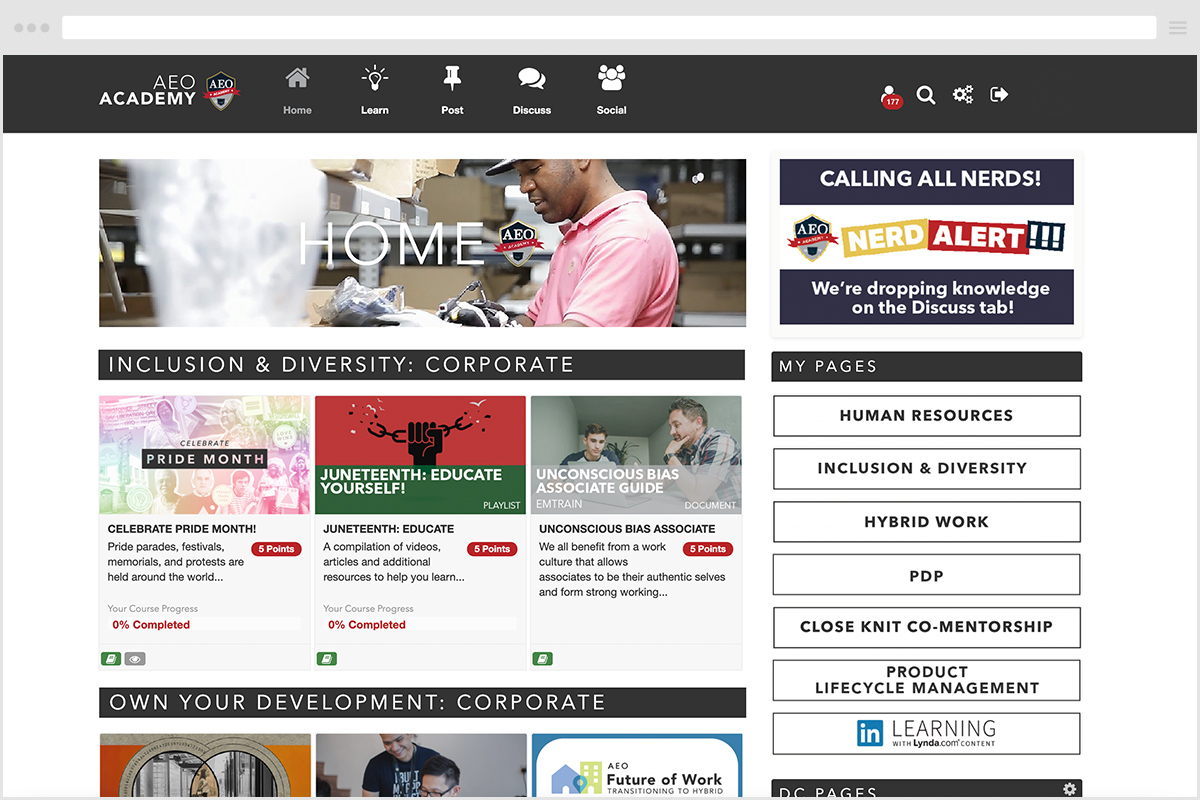This screenshot has width=1200, height=800.
Task: Toggle the eye icon on Pride Month card
Action: click(135, 658)
